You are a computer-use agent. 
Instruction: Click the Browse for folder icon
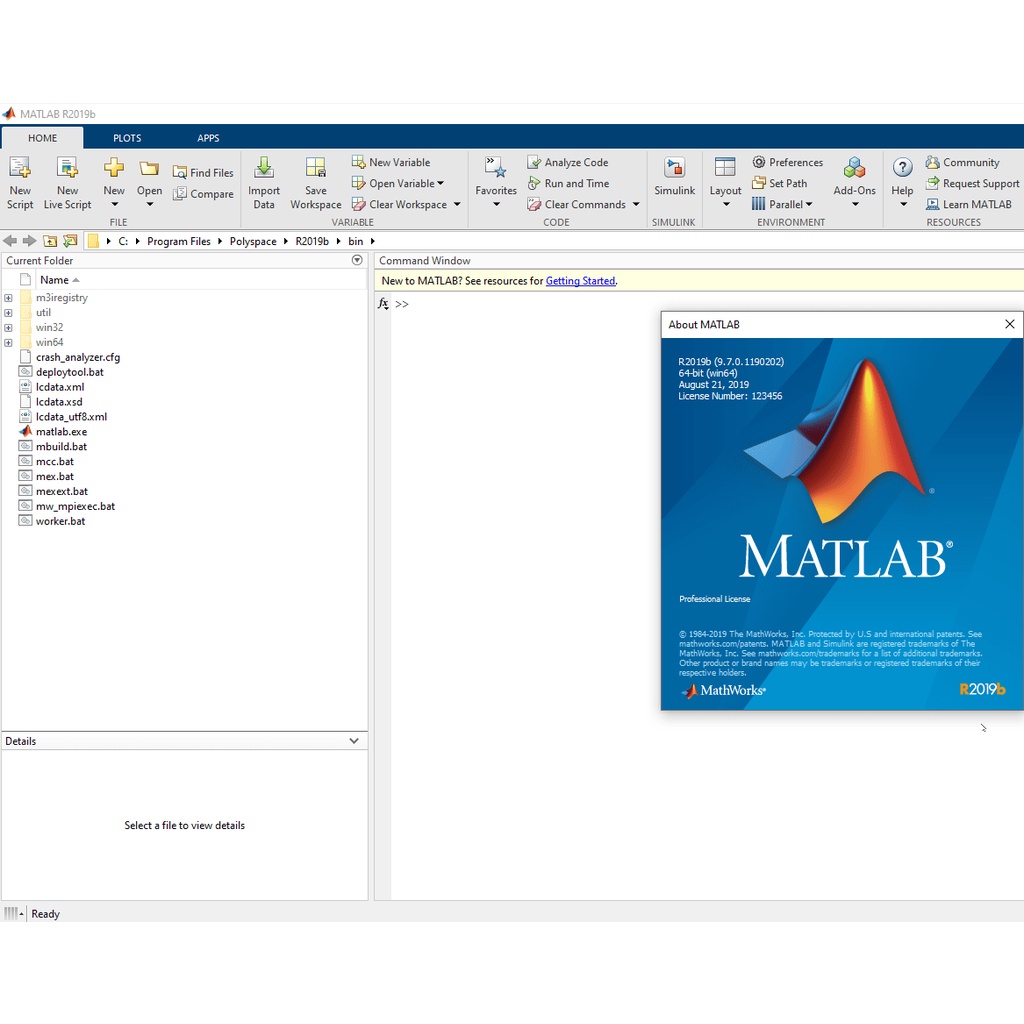(x=71, y=241)
